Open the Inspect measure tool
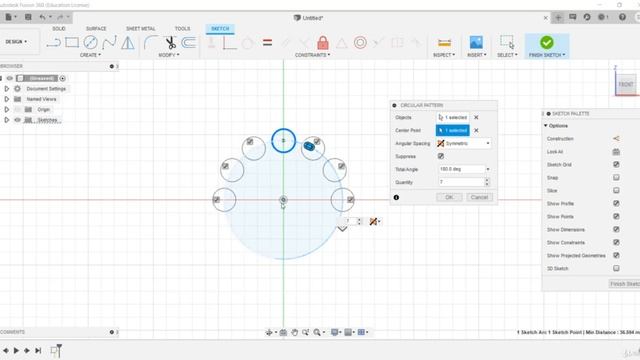This screenshot has height=360, width=640. [x=444, y=42]
